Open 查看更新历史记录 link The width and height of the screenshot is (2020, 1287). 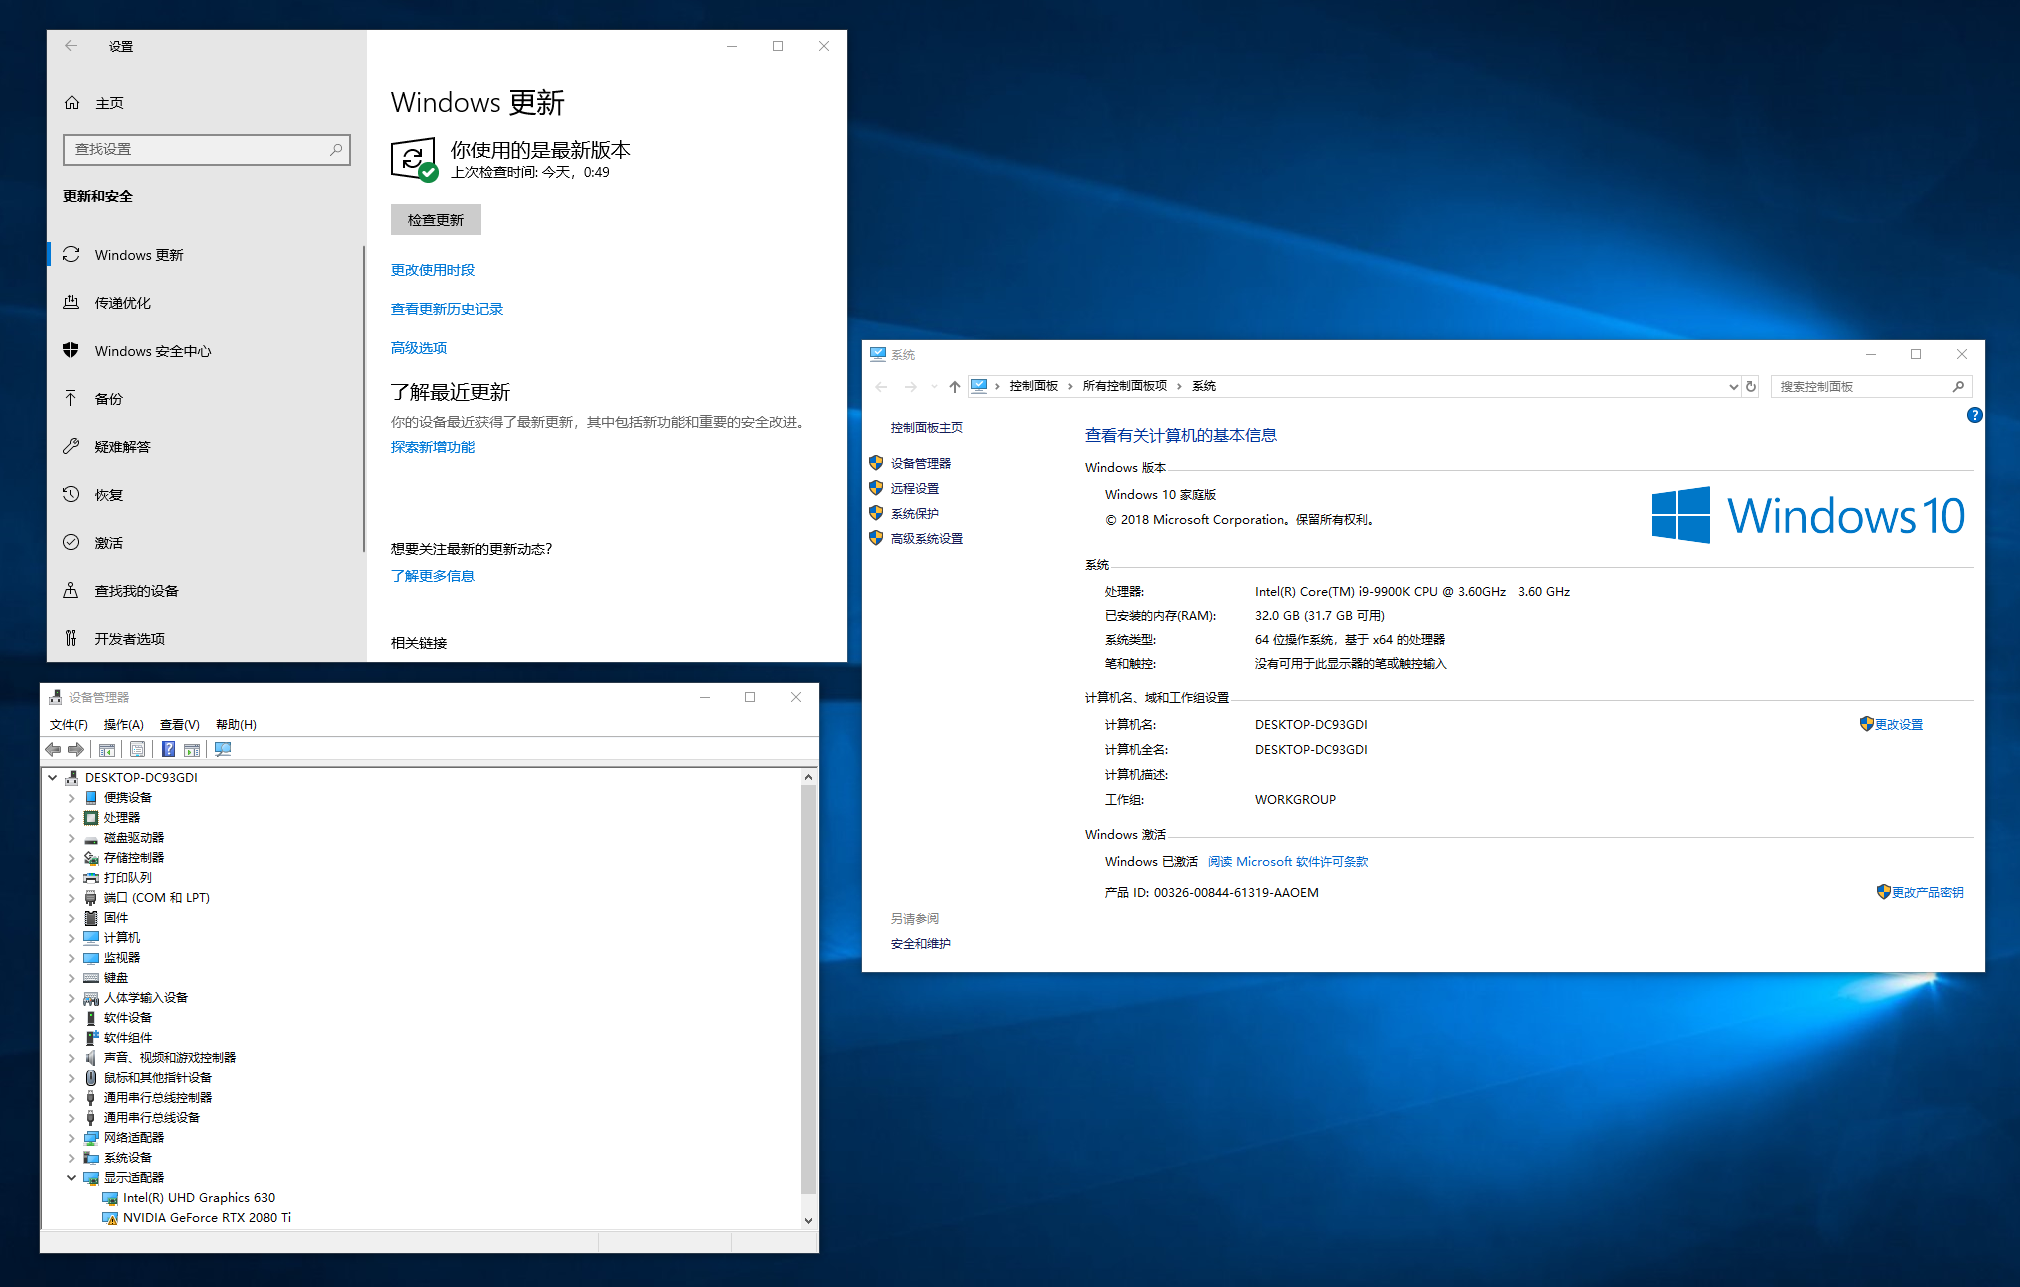(447, 309)
